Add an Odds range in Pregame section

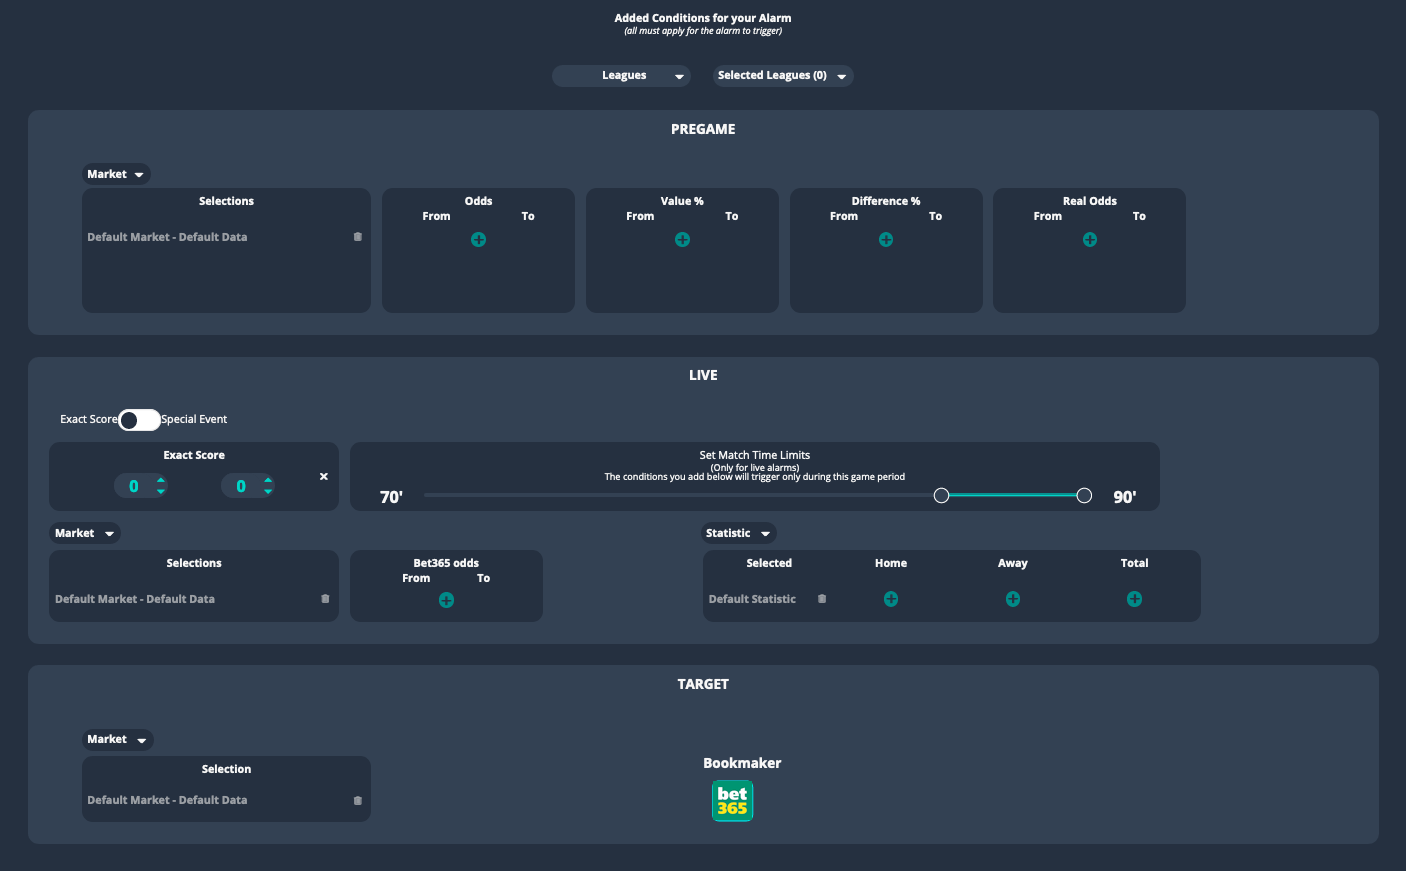(478, 239)
